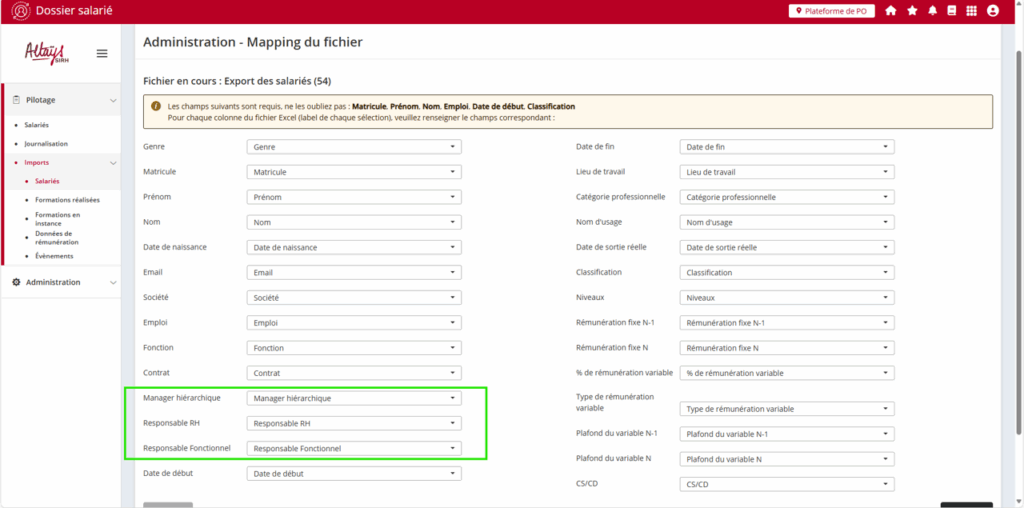Open the Date de début dropdown
The image size is (1024, 508).
[x=354, y=474]
